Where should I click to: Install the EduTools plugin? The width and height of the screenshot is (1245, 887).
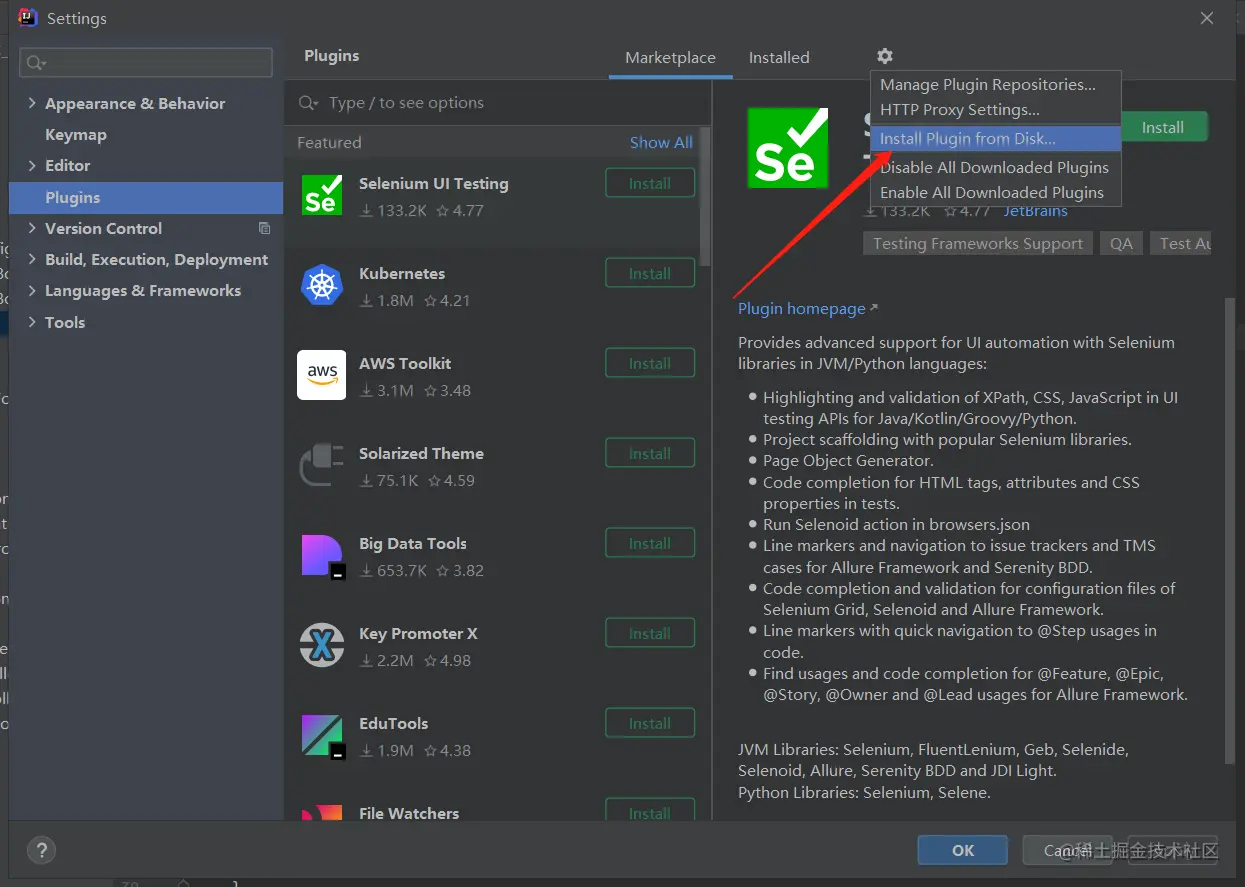click(650, 723)
